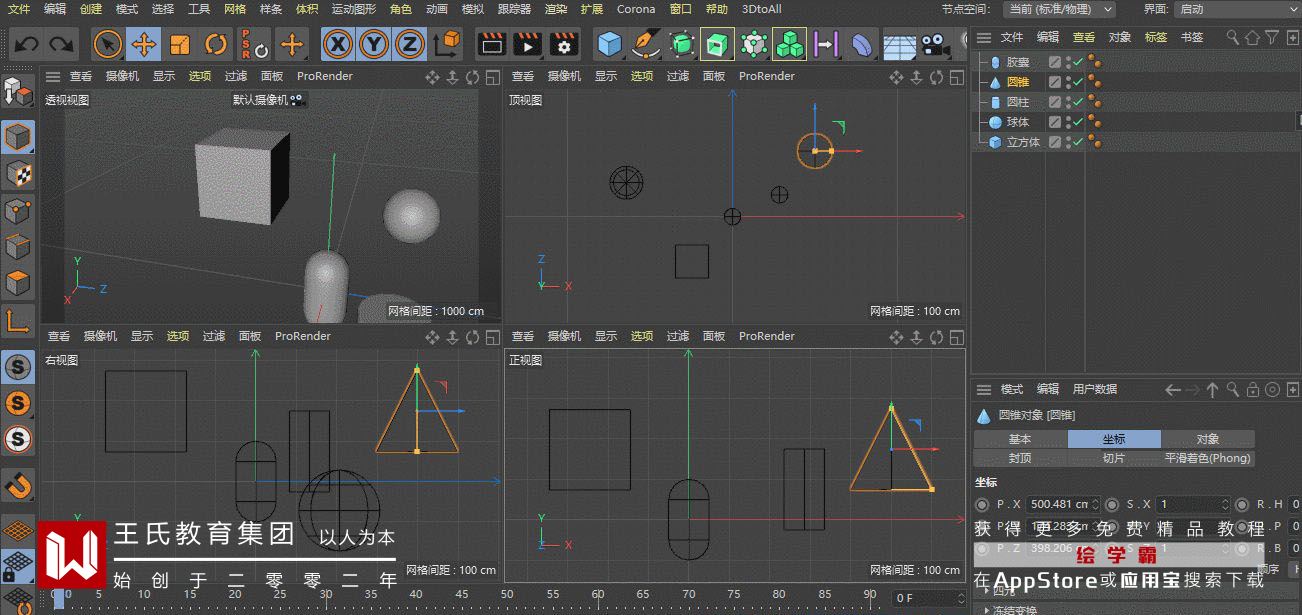Switch to the 对象 attribute tab
Viewport: 1302px width, 615px height.
1207,439
